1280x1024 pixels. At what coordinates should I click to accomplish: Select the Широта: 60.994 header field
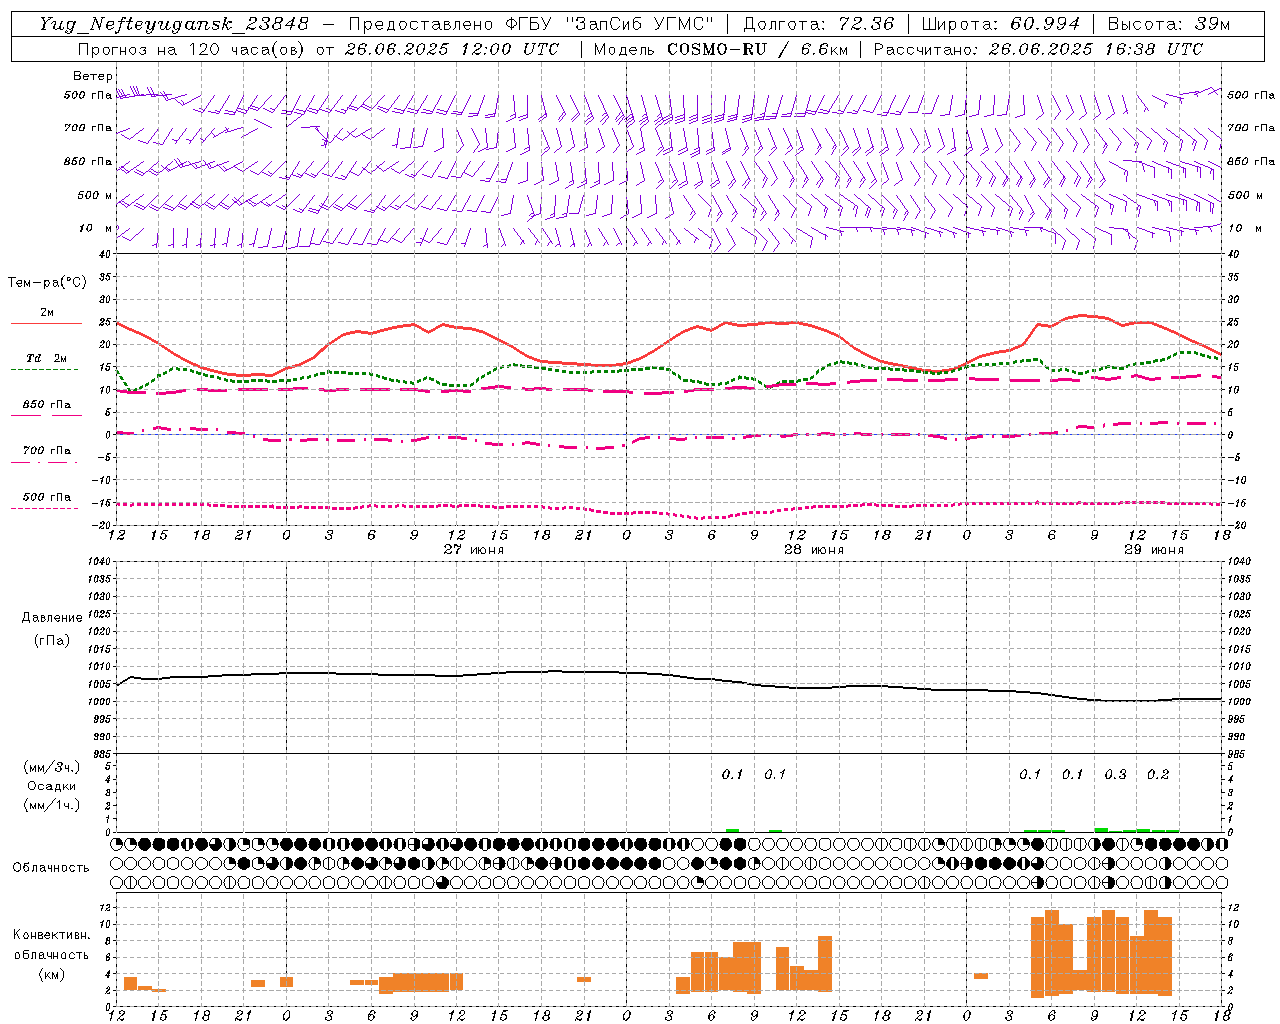click(x=1000, y=24)
